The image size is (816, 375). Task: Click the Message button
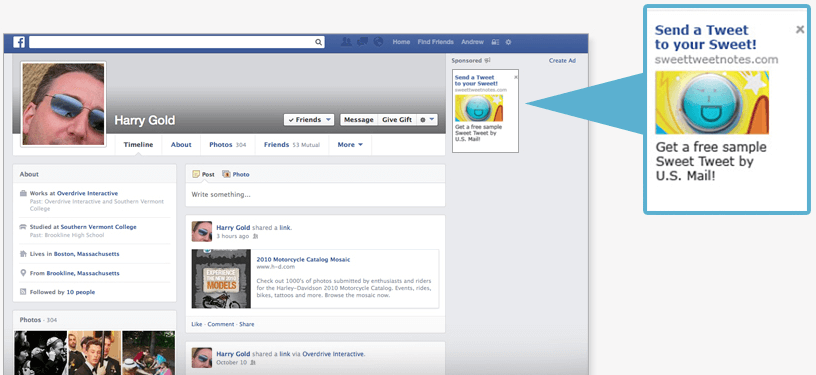point(359,120)
